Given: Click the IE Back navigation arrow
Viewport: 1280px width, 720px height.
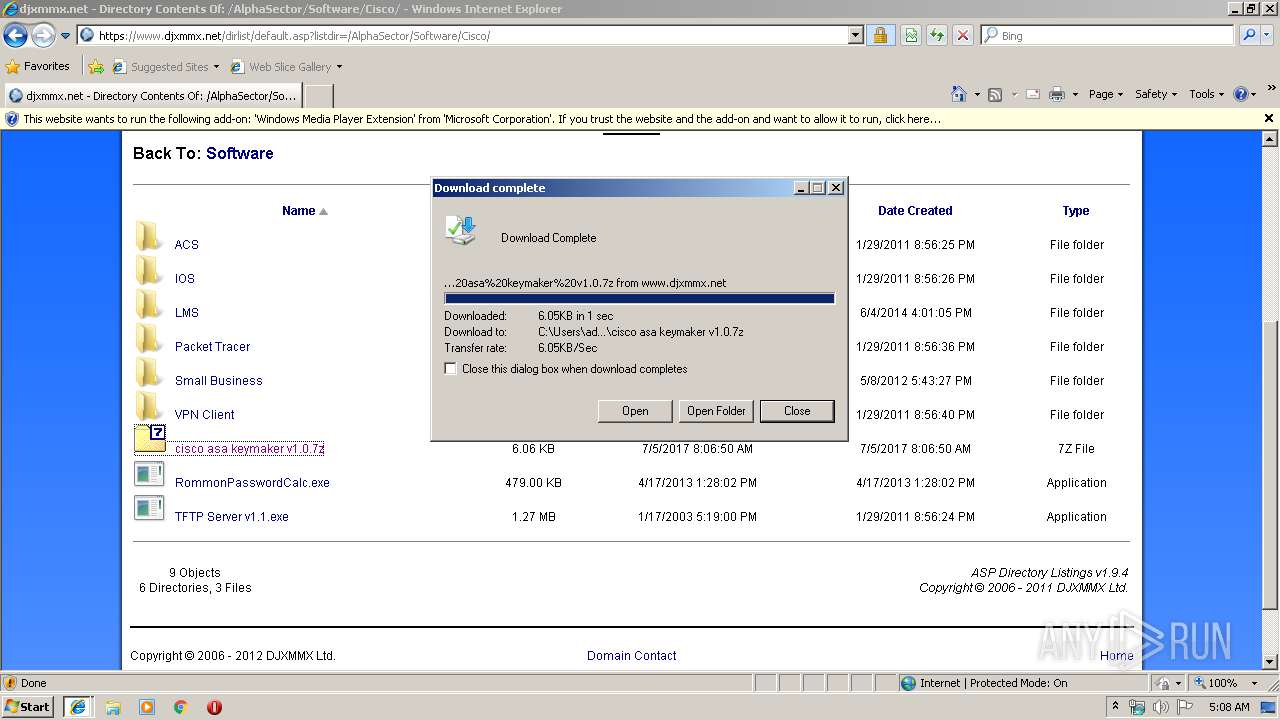Looking at the screenshot, I should 15,36.
